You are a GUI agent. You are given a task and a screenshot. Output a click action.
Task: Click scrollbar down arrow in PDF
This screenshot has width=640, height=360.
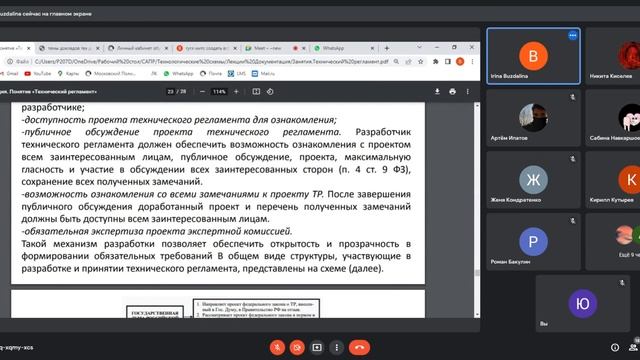click(x=477, y=315)
